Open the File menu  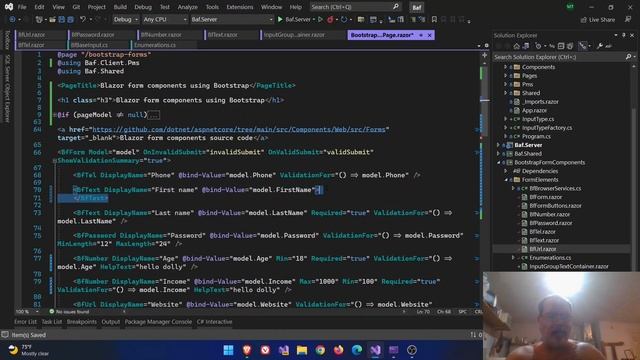tap(22, 7)
